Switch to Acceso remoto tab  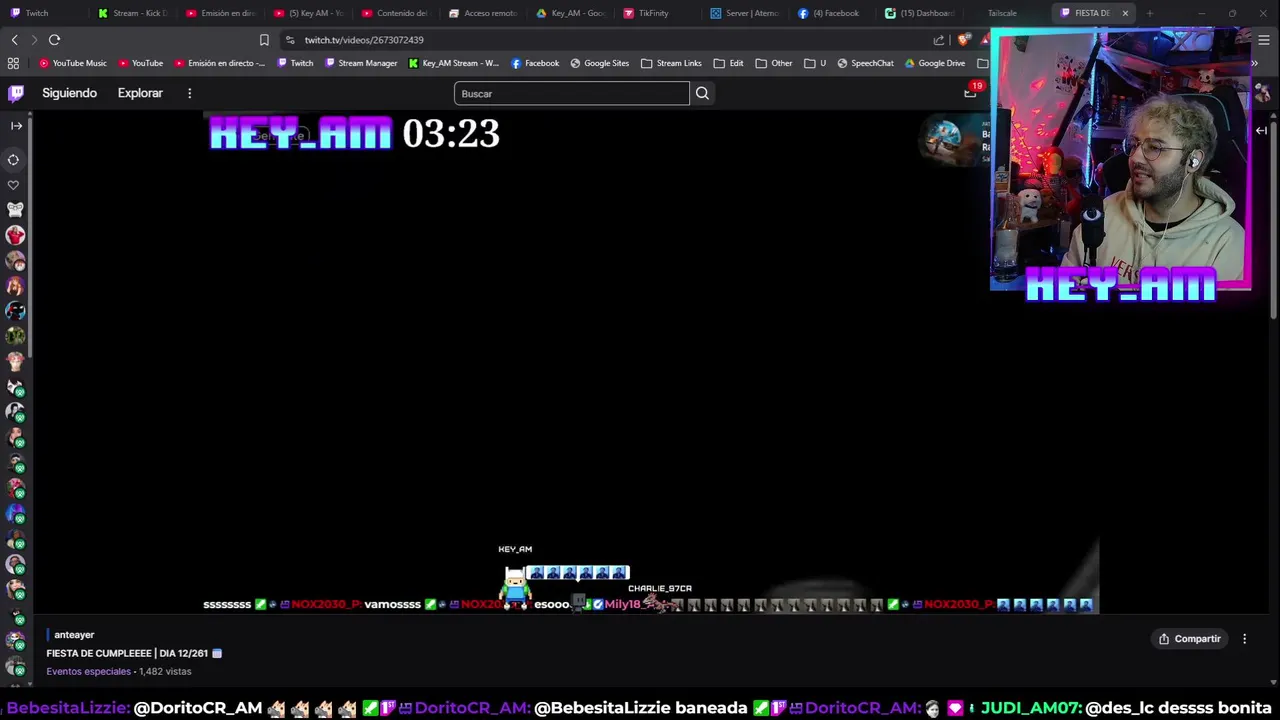tap(484, 13)
